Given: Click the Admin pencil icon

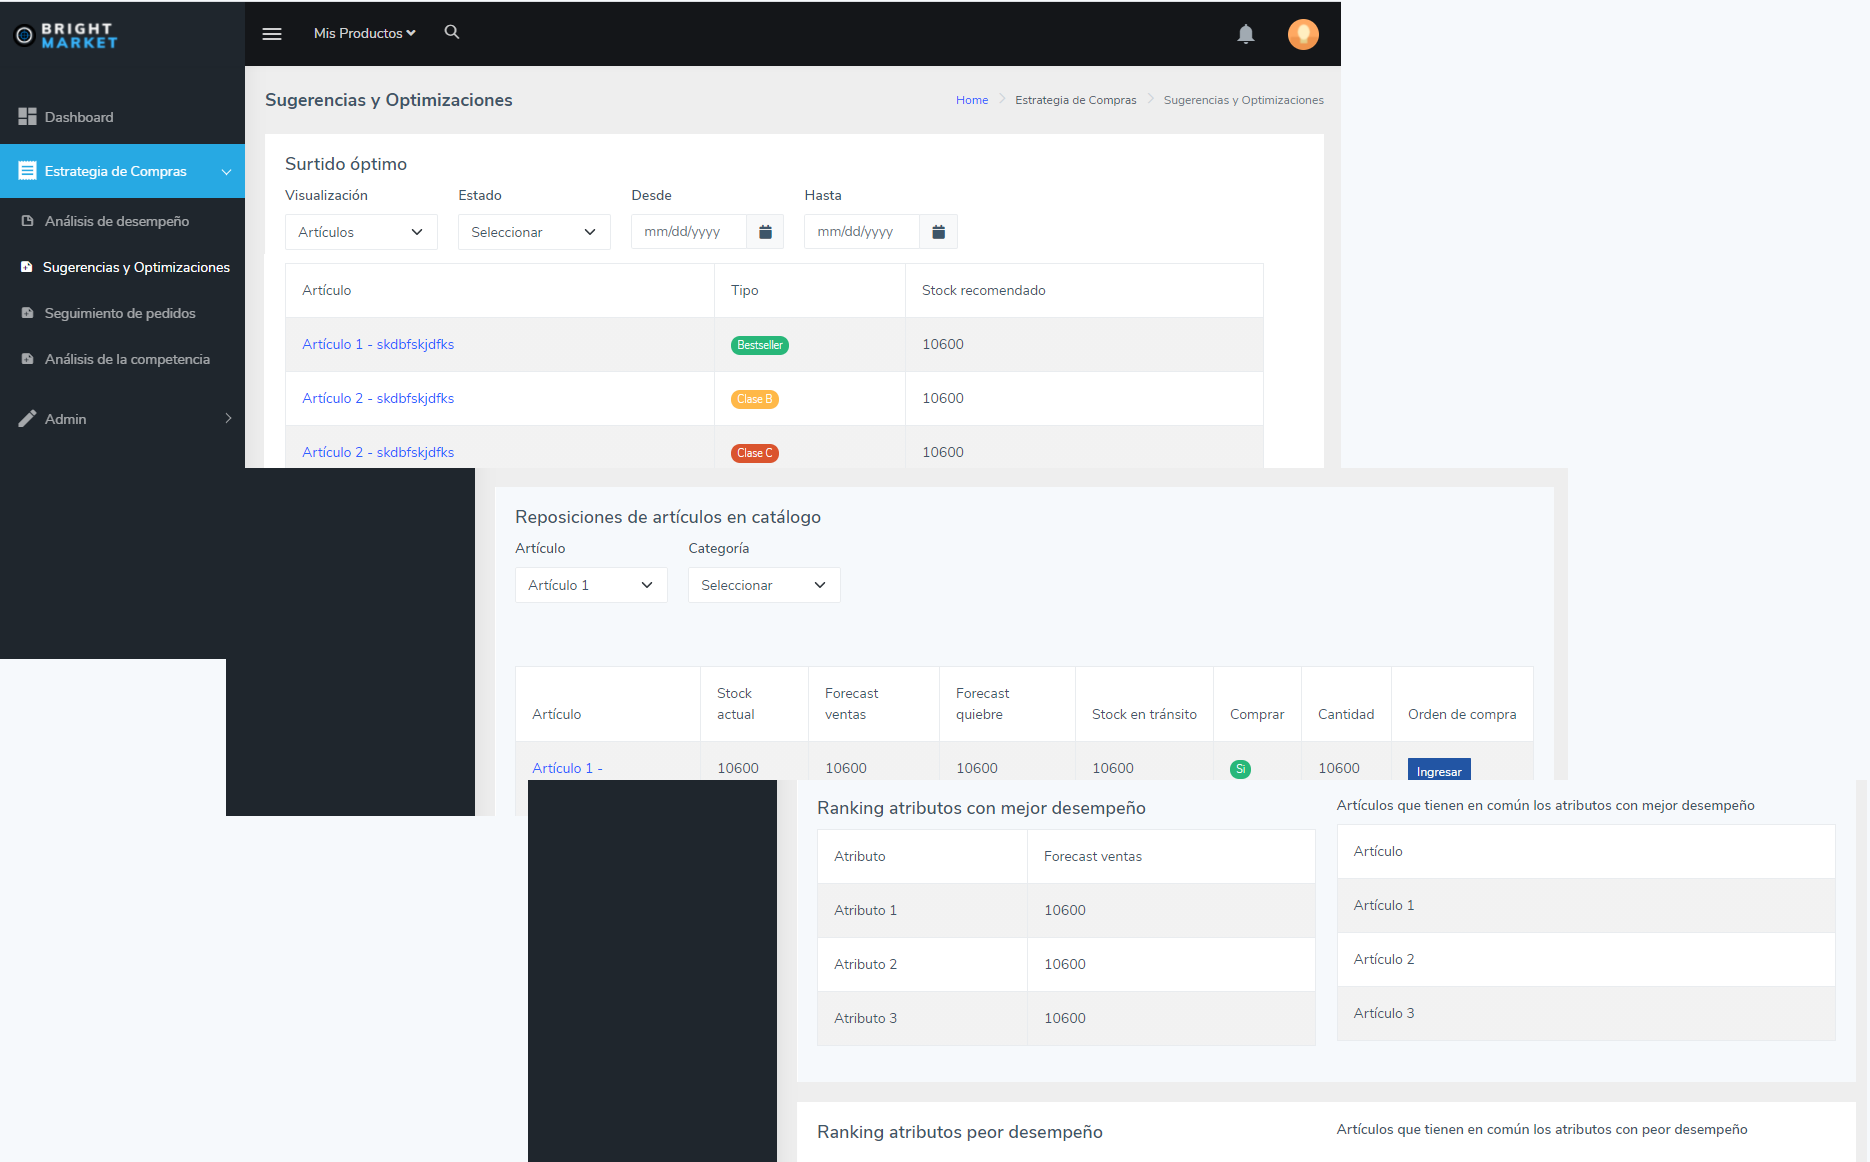Looking at the screenshot, I should (27, 419).
